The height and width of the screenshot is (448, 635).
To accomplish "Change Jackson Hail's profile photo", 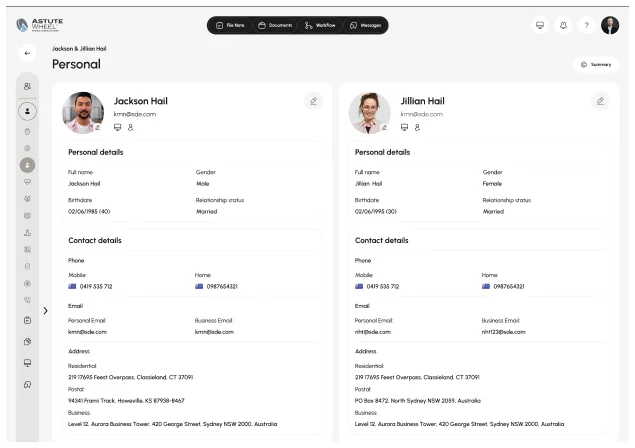I will [x=83, y=113].
